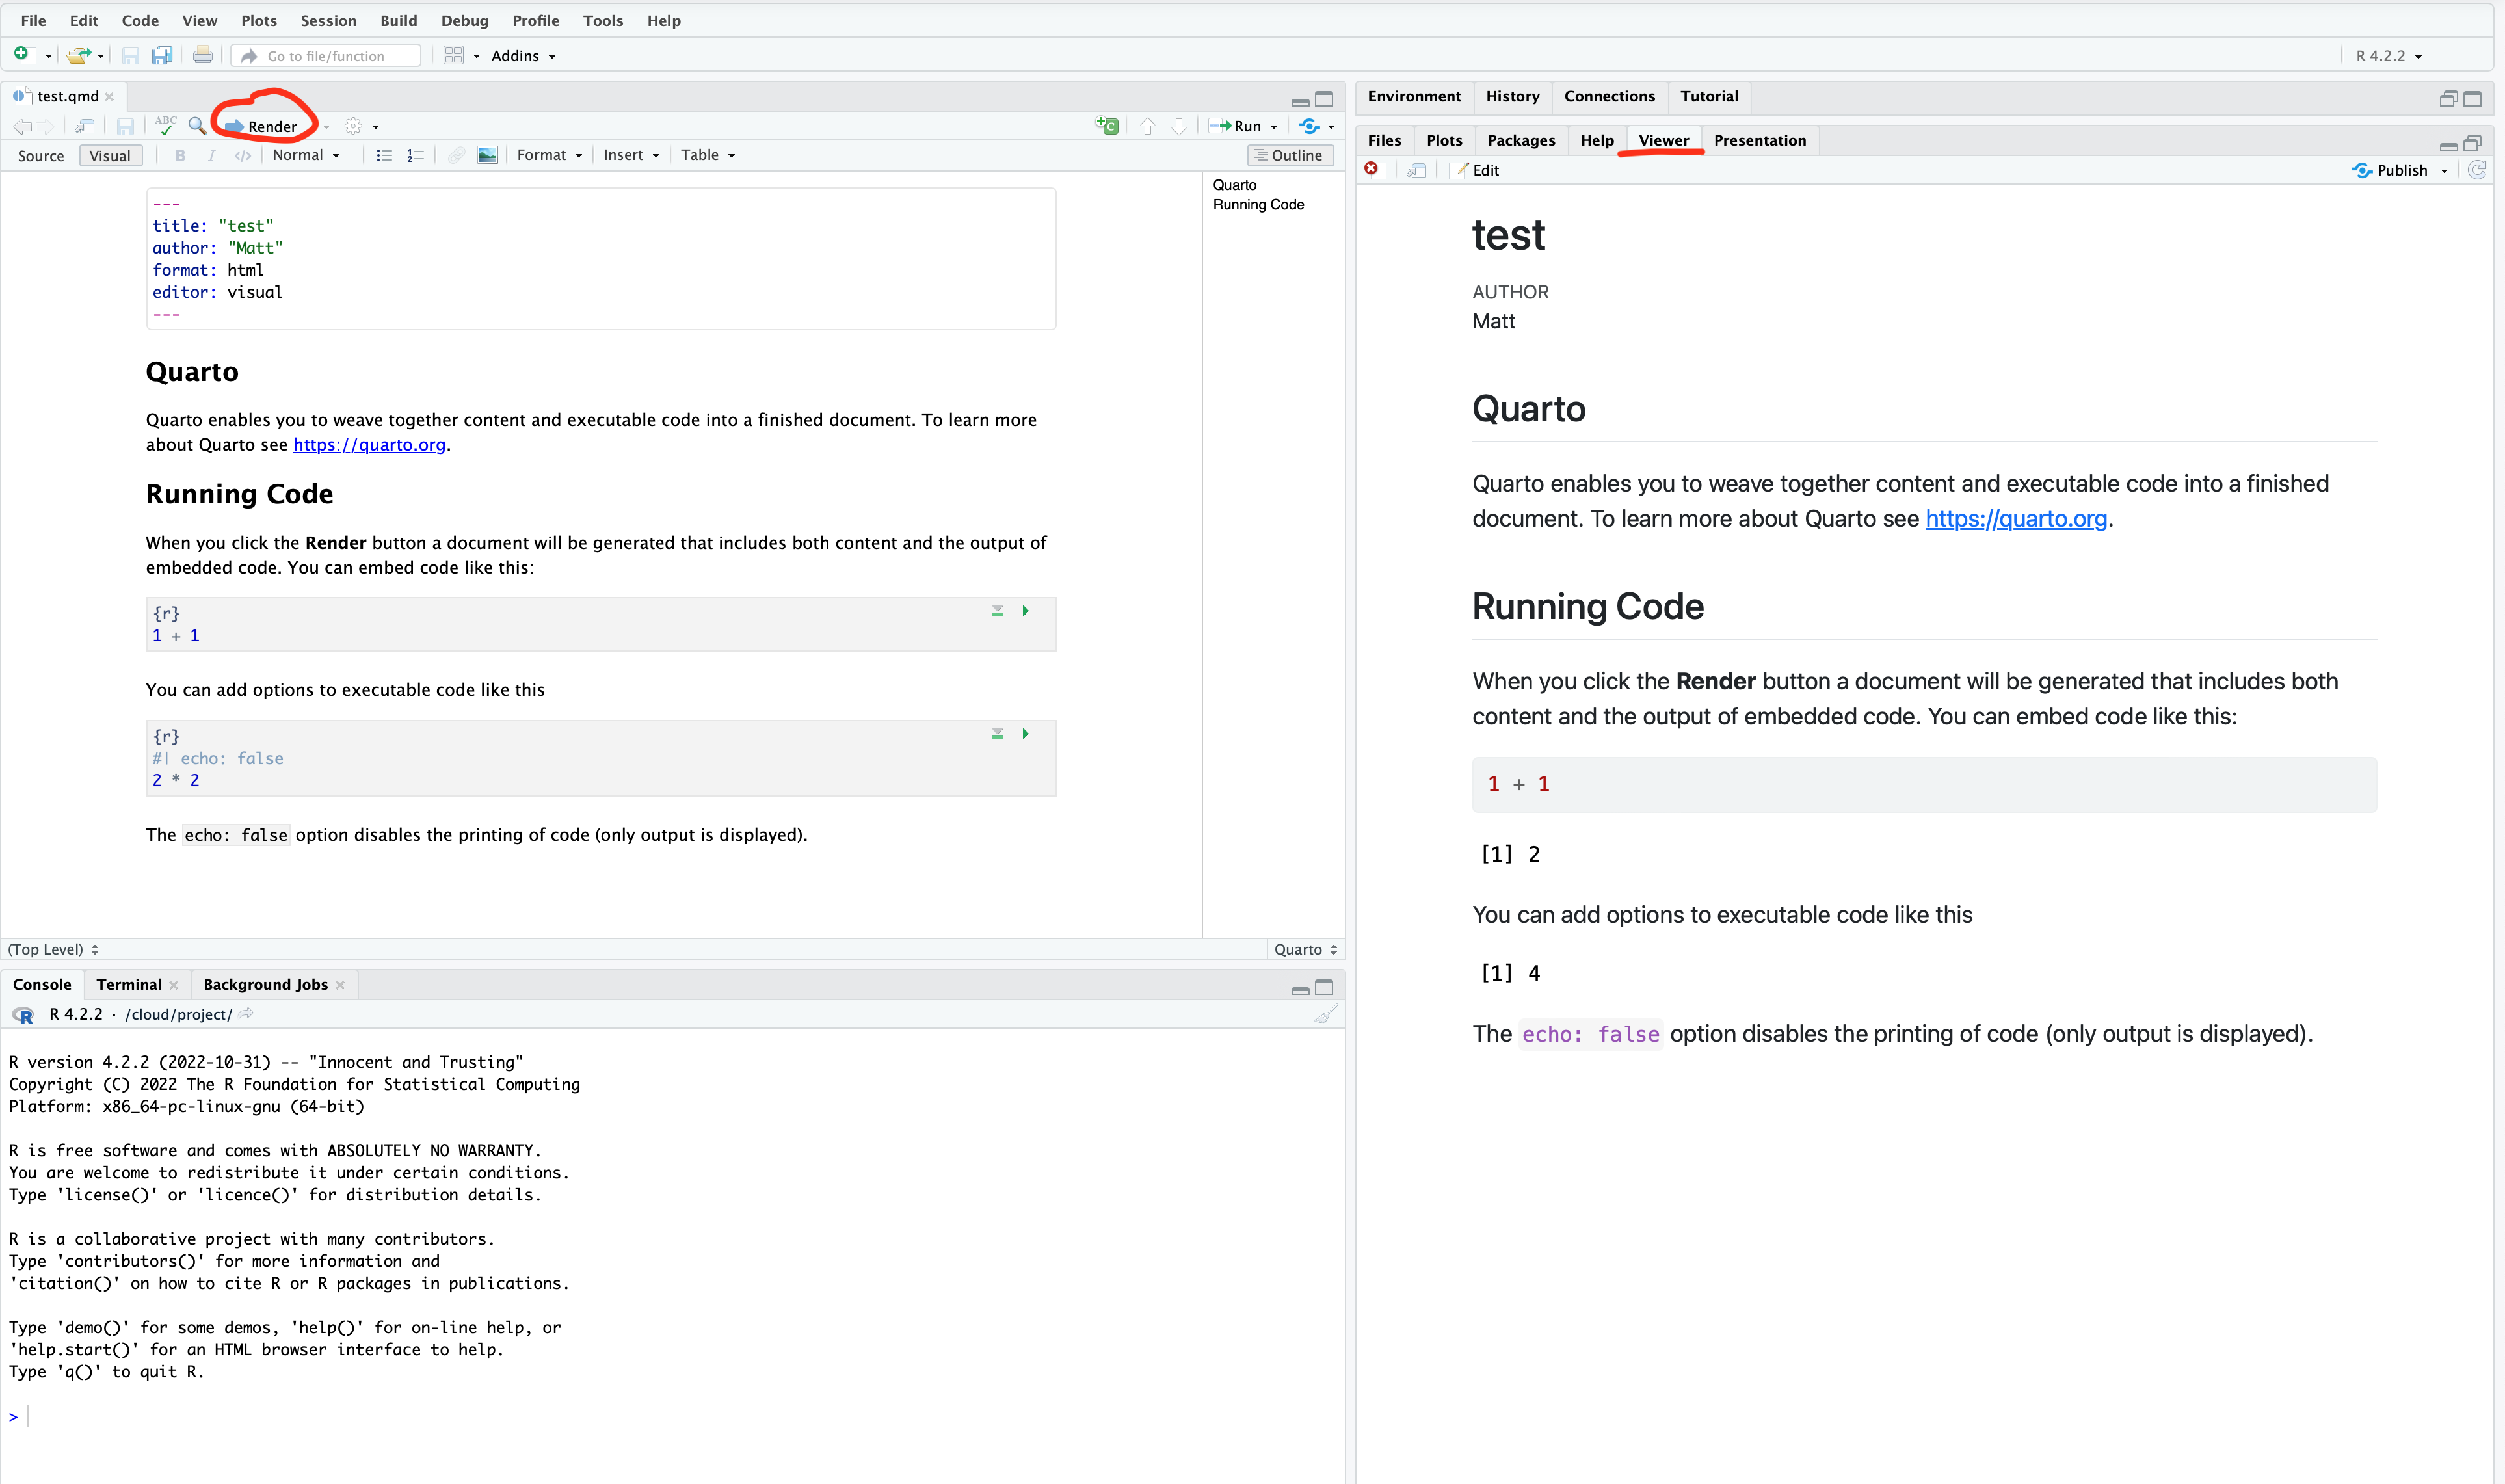Toggle numbered list
Screen dimensions: 2505x1484
(x=416, y=155)
